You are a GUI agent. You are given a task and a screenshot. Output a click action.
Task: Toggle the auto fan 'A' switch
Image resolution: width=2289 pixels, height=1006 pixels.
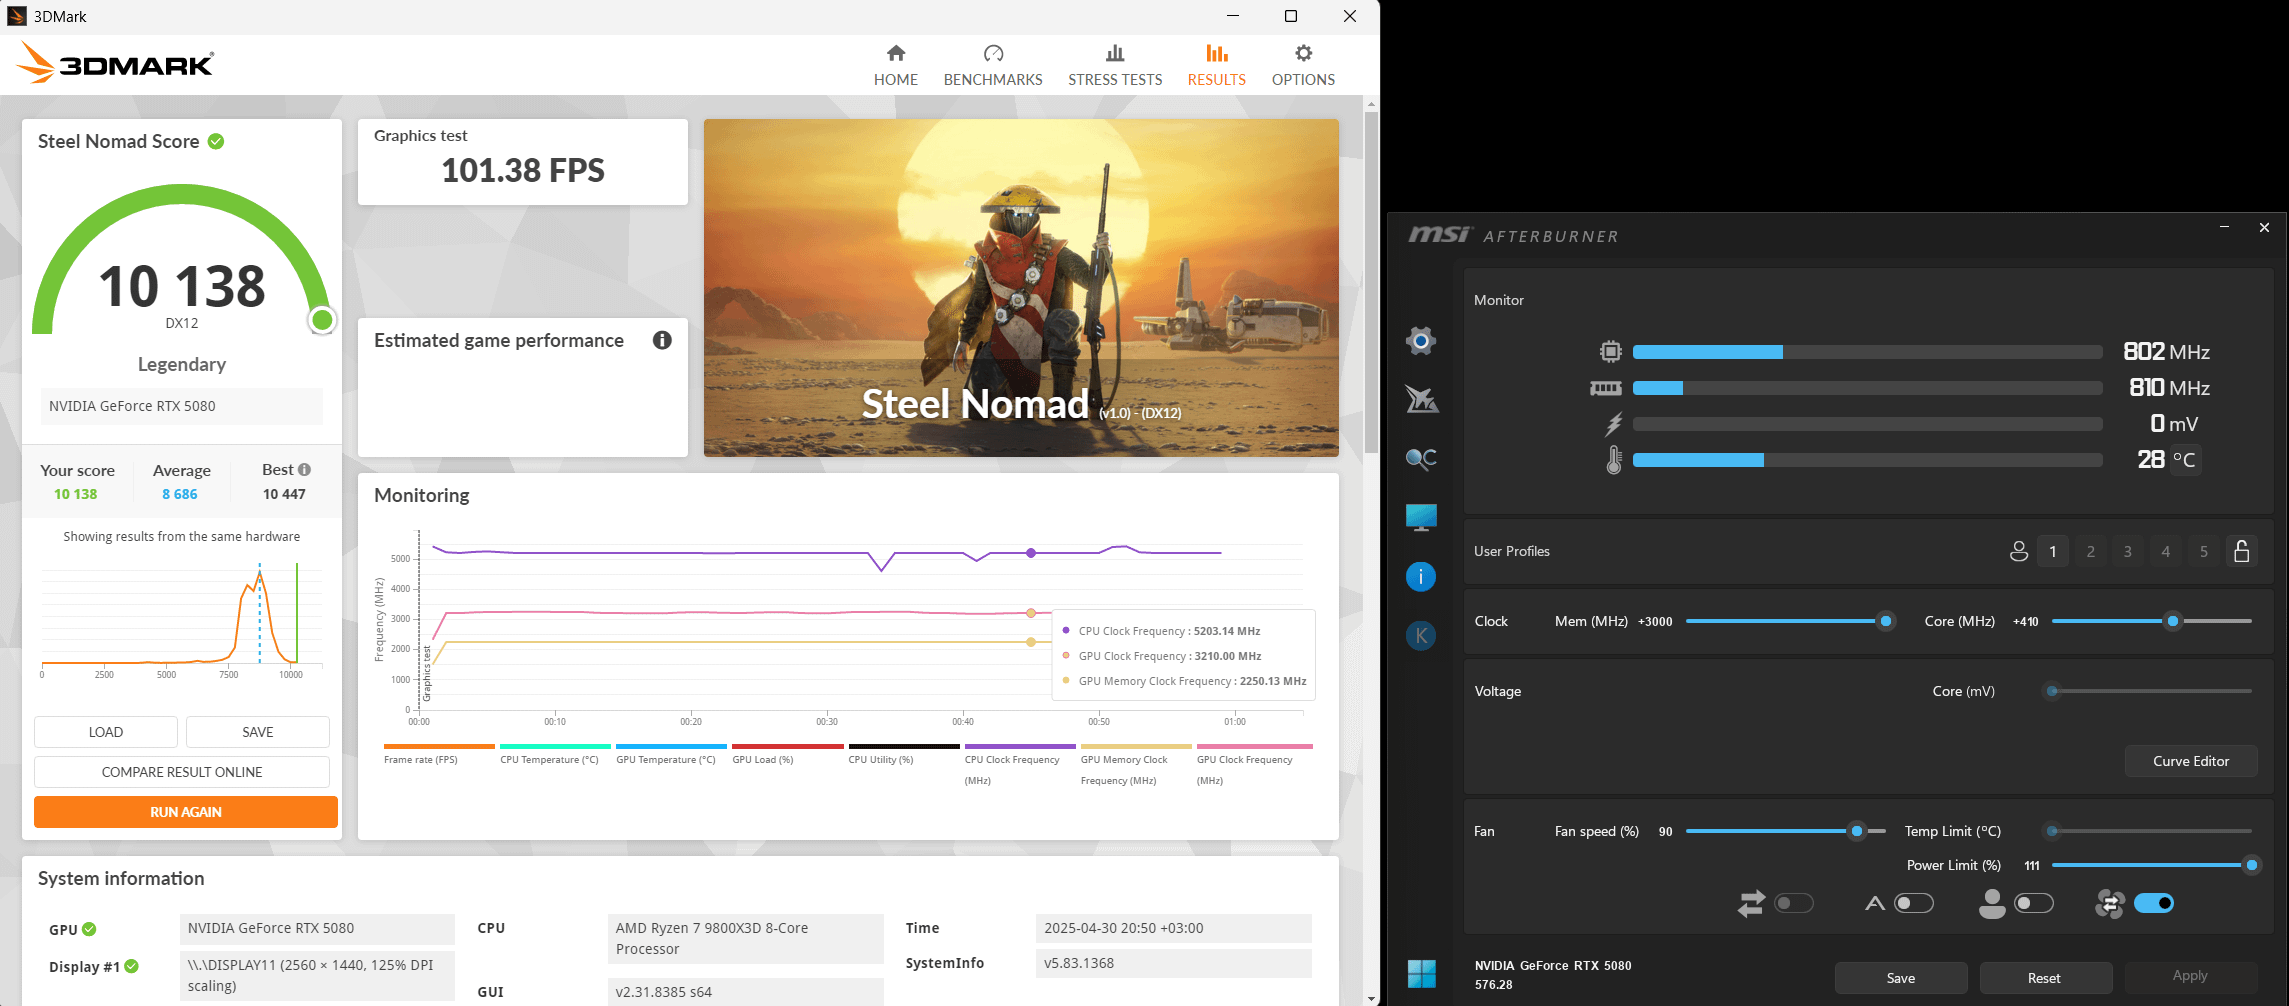coord(1914,904)
